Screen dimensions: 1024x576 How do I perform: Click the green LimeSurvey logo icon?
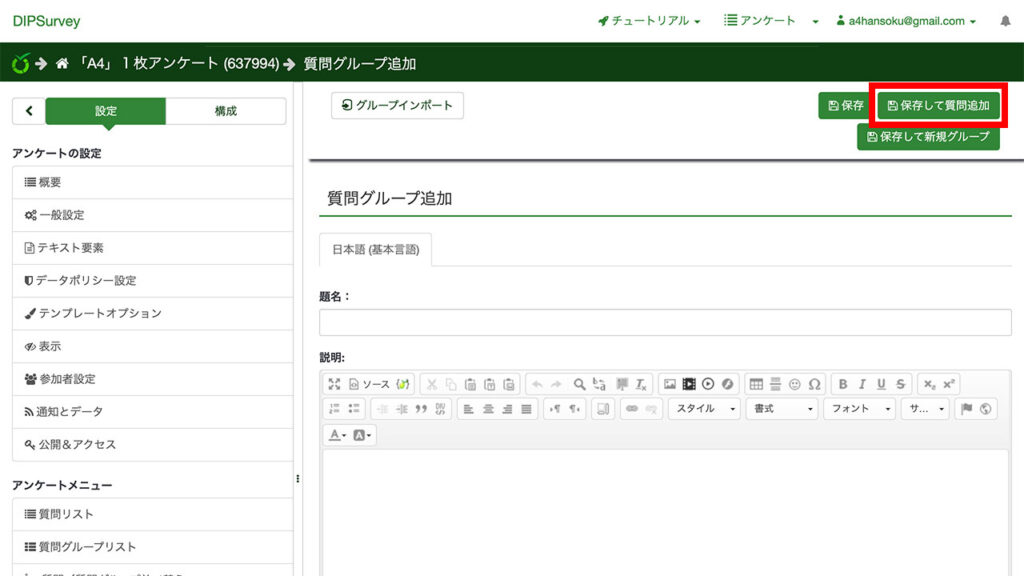pos(21,63)
